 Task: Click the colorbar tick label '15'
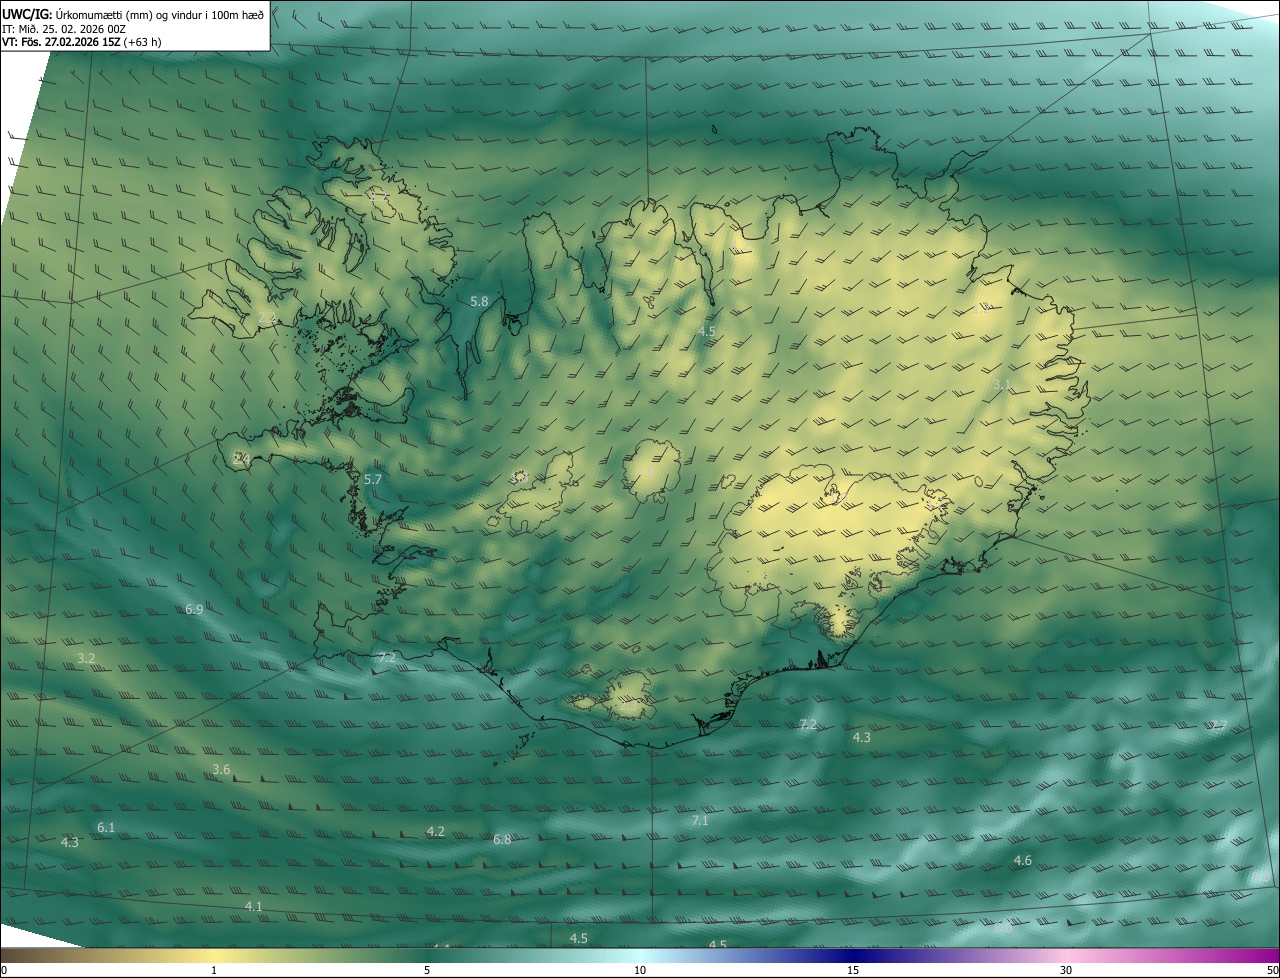tap(853, 970)
